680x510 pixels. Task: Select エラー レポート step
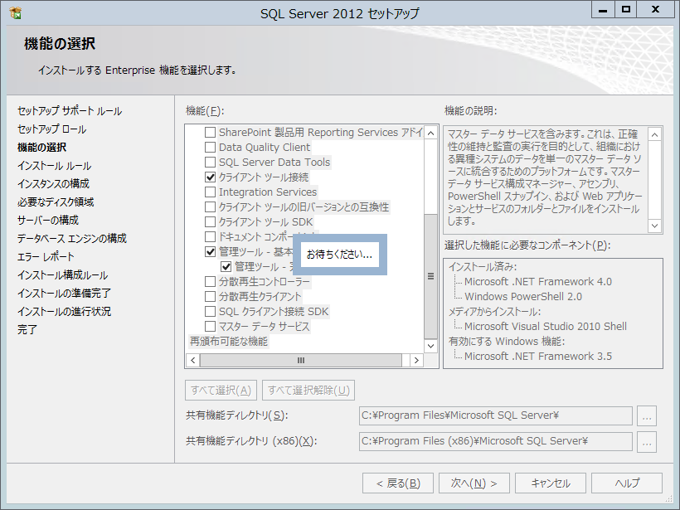[46, 257]
